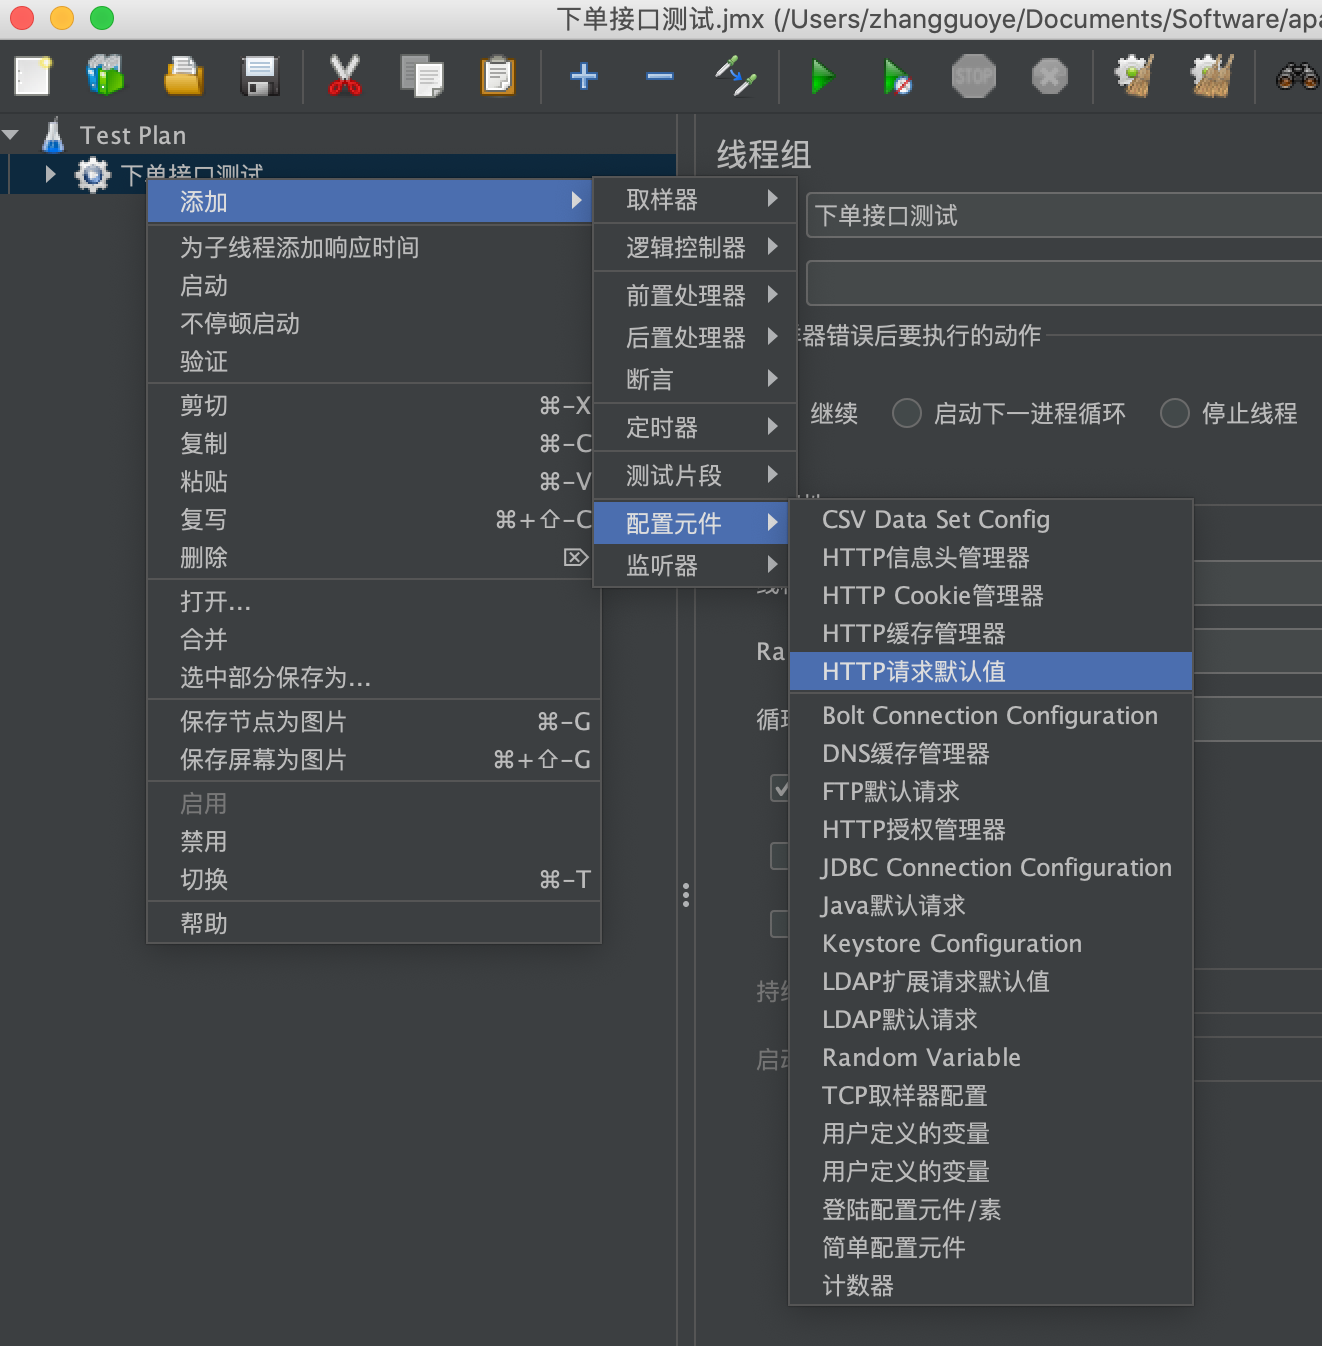This screenshot has width=1322, height=1346.
Task: Select the 启动下一进程循环 radio button
Action: pos(907,413)
